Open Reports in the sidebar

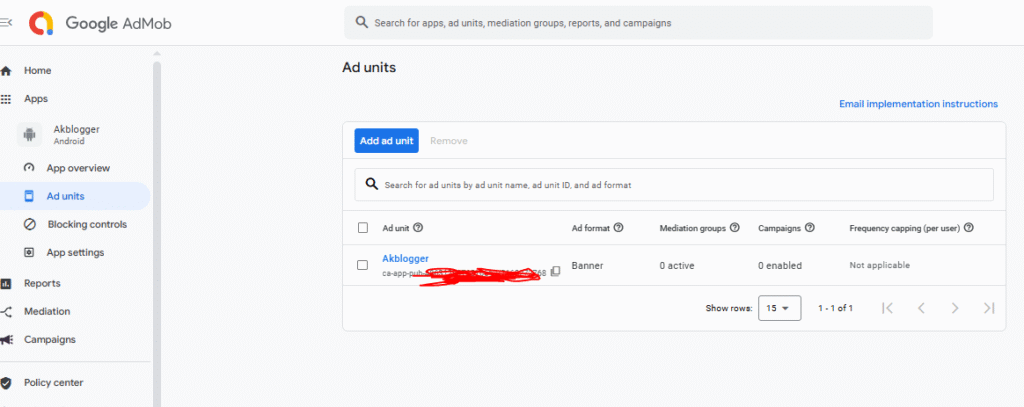click(x=42, y=284)
